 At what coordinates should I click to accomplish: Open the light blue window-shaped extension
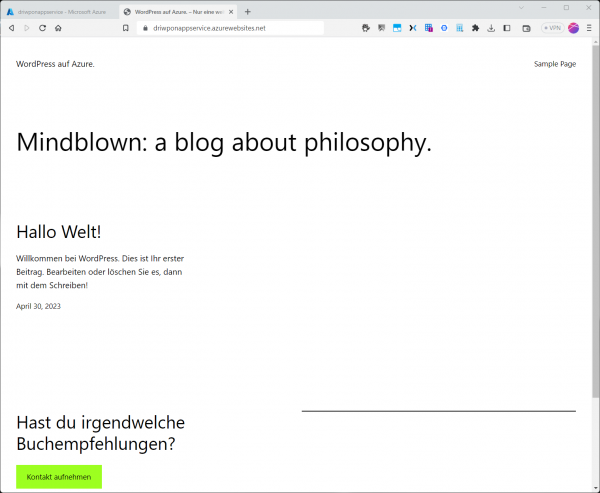point(397,28)
